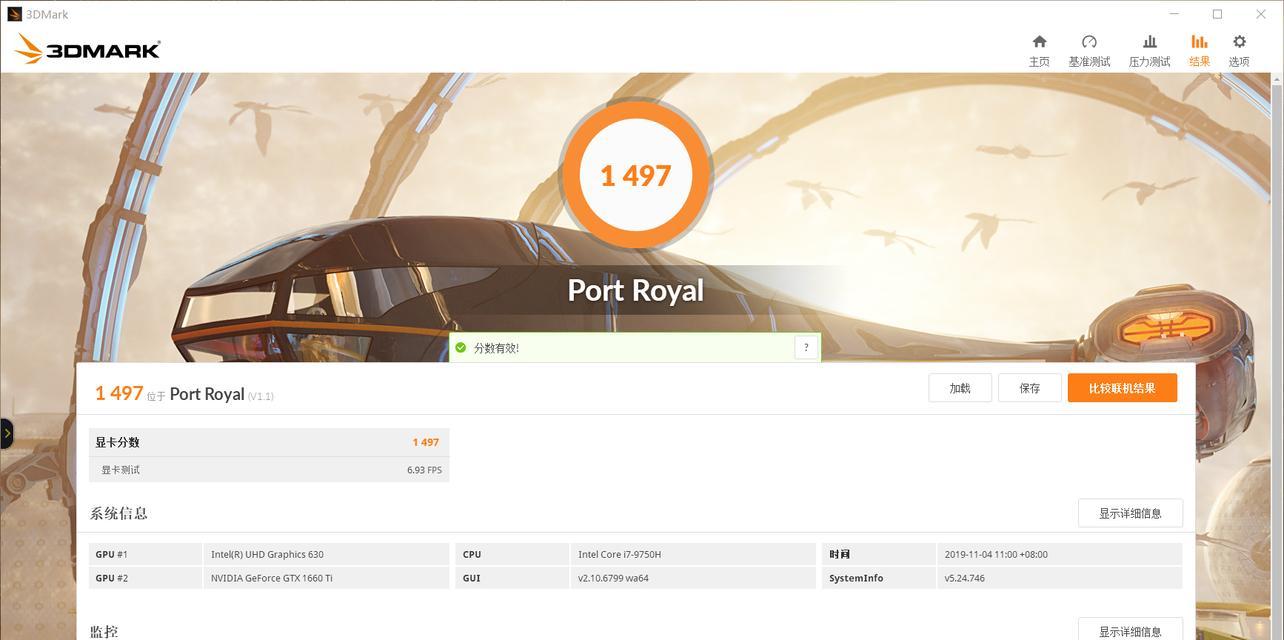
Task: Click the v5.24.746 SystemInfo version
Action: 1060,578
